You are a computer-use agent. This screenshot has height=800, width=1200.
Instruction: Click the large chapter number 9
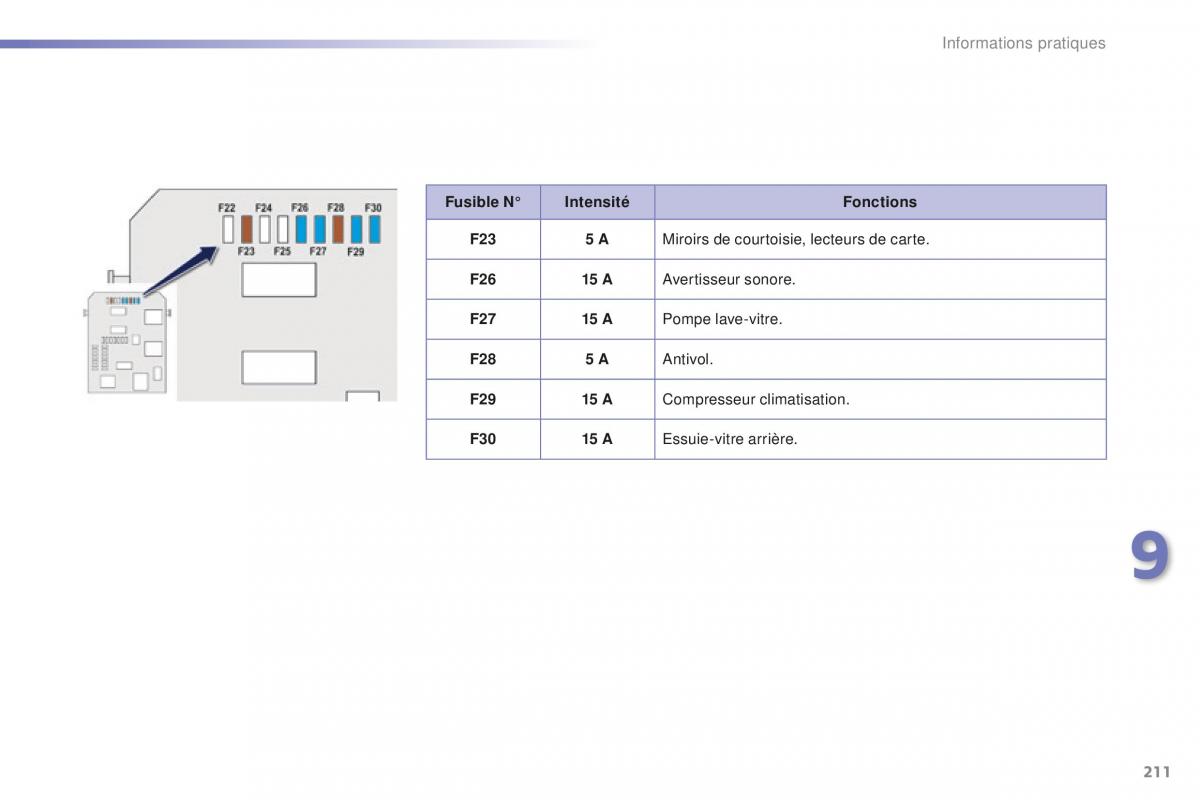coord(1149,556)
